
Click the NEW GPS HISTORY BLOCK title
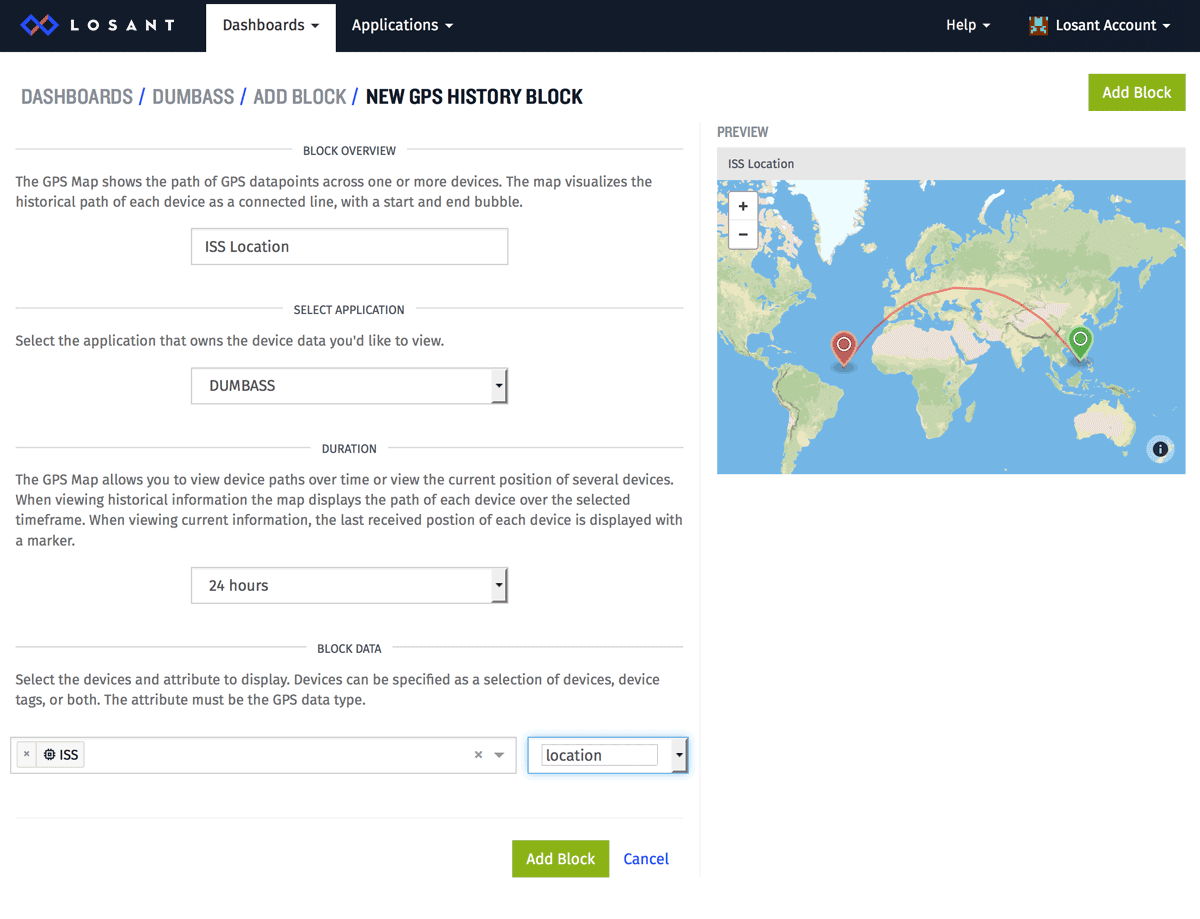[x=474, y=97]
